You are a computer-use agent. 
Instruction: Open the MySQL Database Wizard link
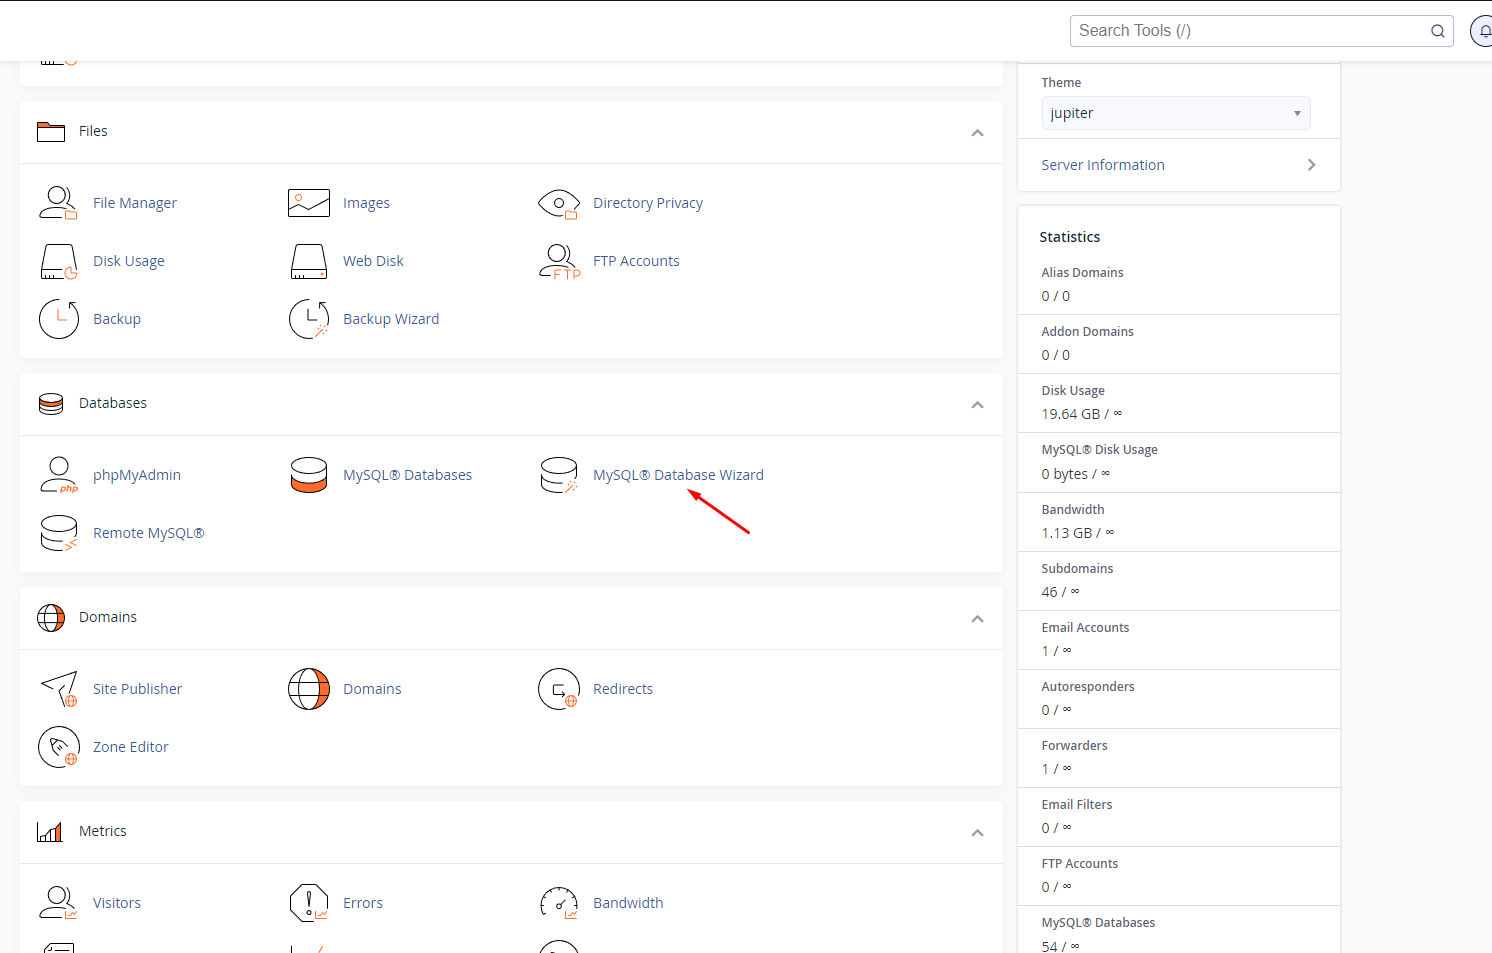(x=678, y=475)
